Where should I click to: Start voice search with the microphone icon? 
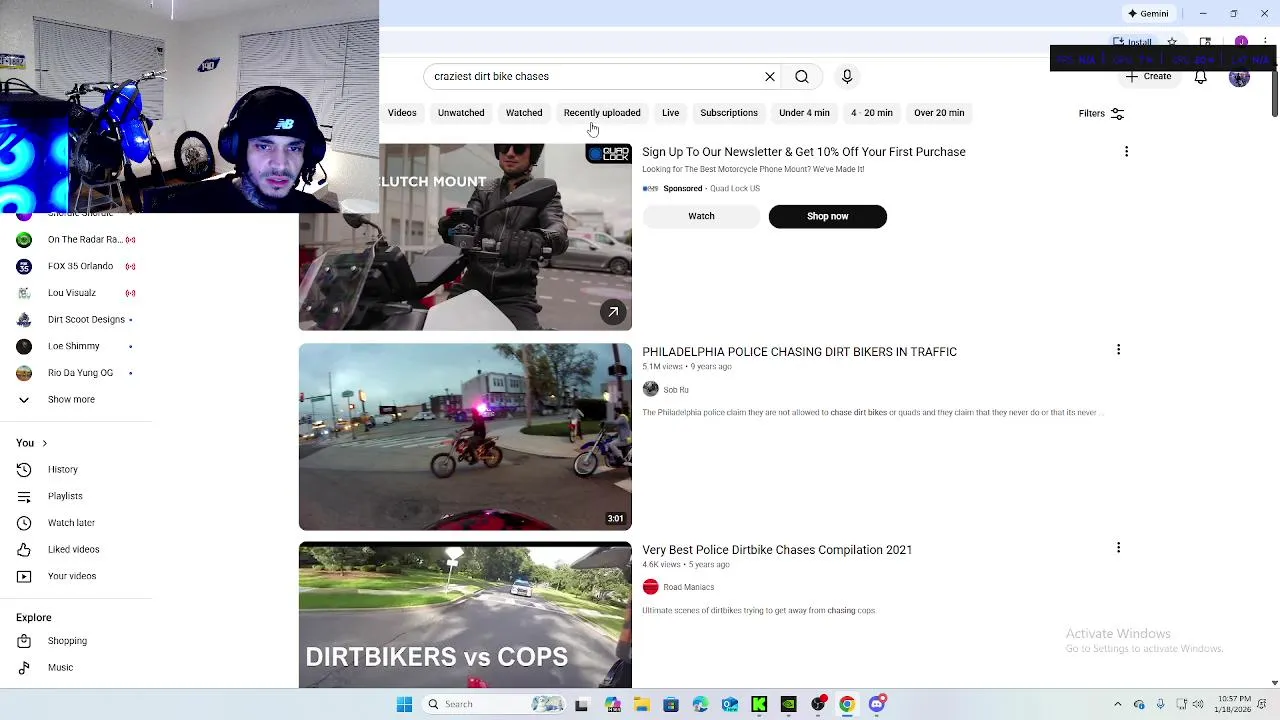(847, 77)
